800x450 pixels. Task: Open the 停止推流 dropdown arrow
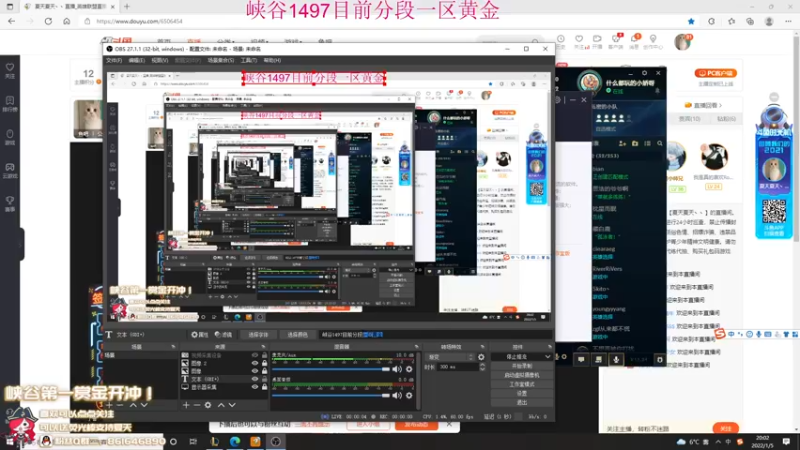point(547,357)
